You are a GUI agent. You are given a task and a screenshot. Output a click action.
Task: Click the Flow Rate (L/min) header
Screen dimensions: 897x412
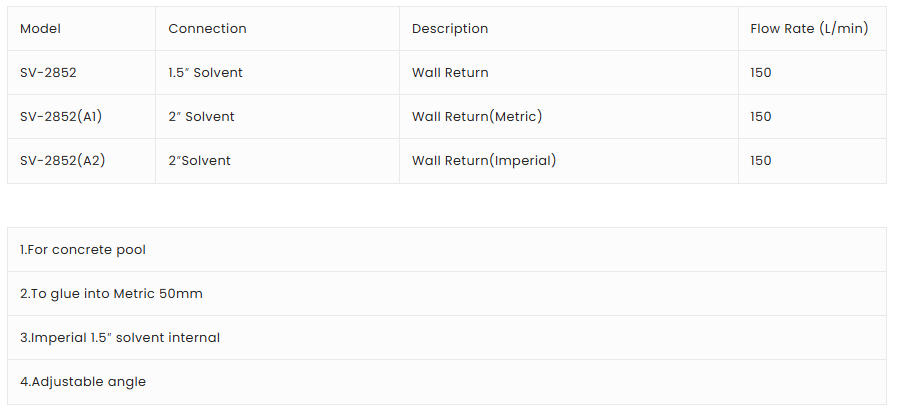[x=809, y=29]
